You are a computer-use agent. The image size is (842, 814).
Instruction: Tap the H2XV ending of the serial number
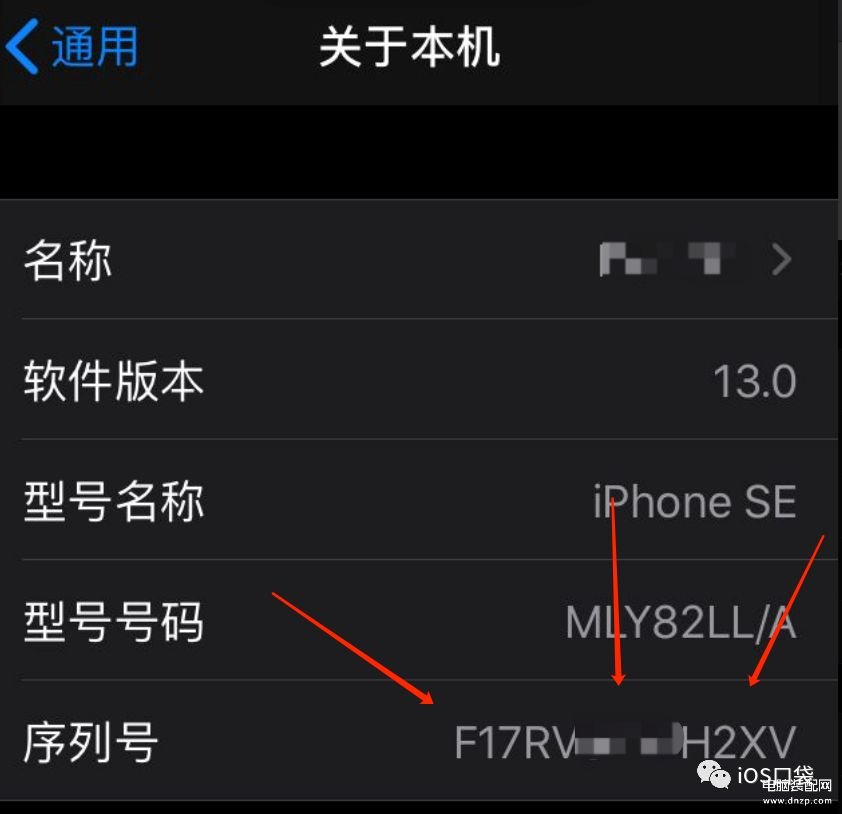(738, 743)
